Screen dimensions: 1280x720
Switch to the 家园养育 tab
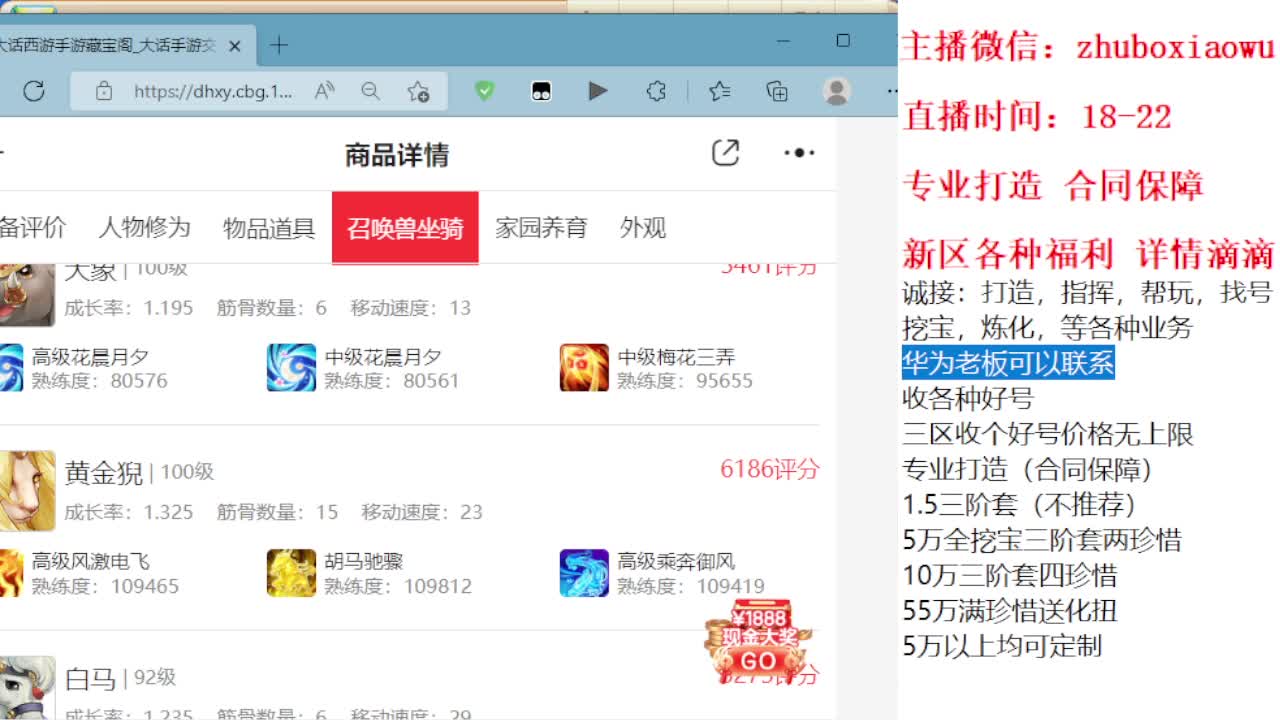click(x=541, y=228)
